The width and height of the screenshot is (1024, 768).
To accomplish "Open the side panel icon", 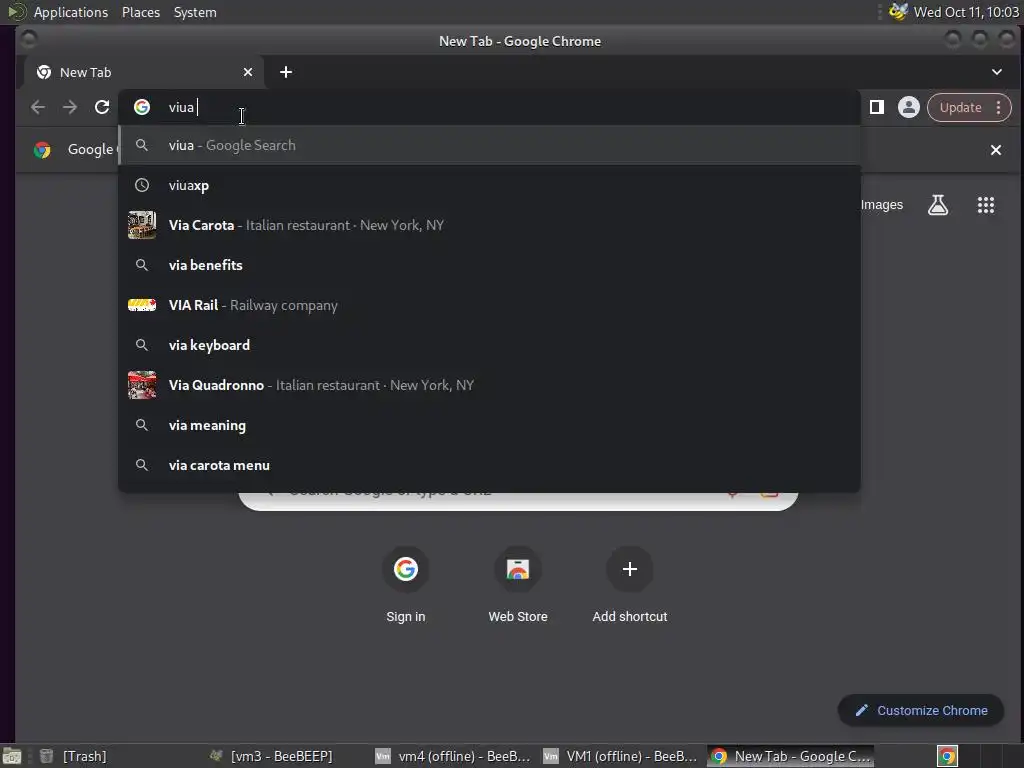I will (876, 107).
